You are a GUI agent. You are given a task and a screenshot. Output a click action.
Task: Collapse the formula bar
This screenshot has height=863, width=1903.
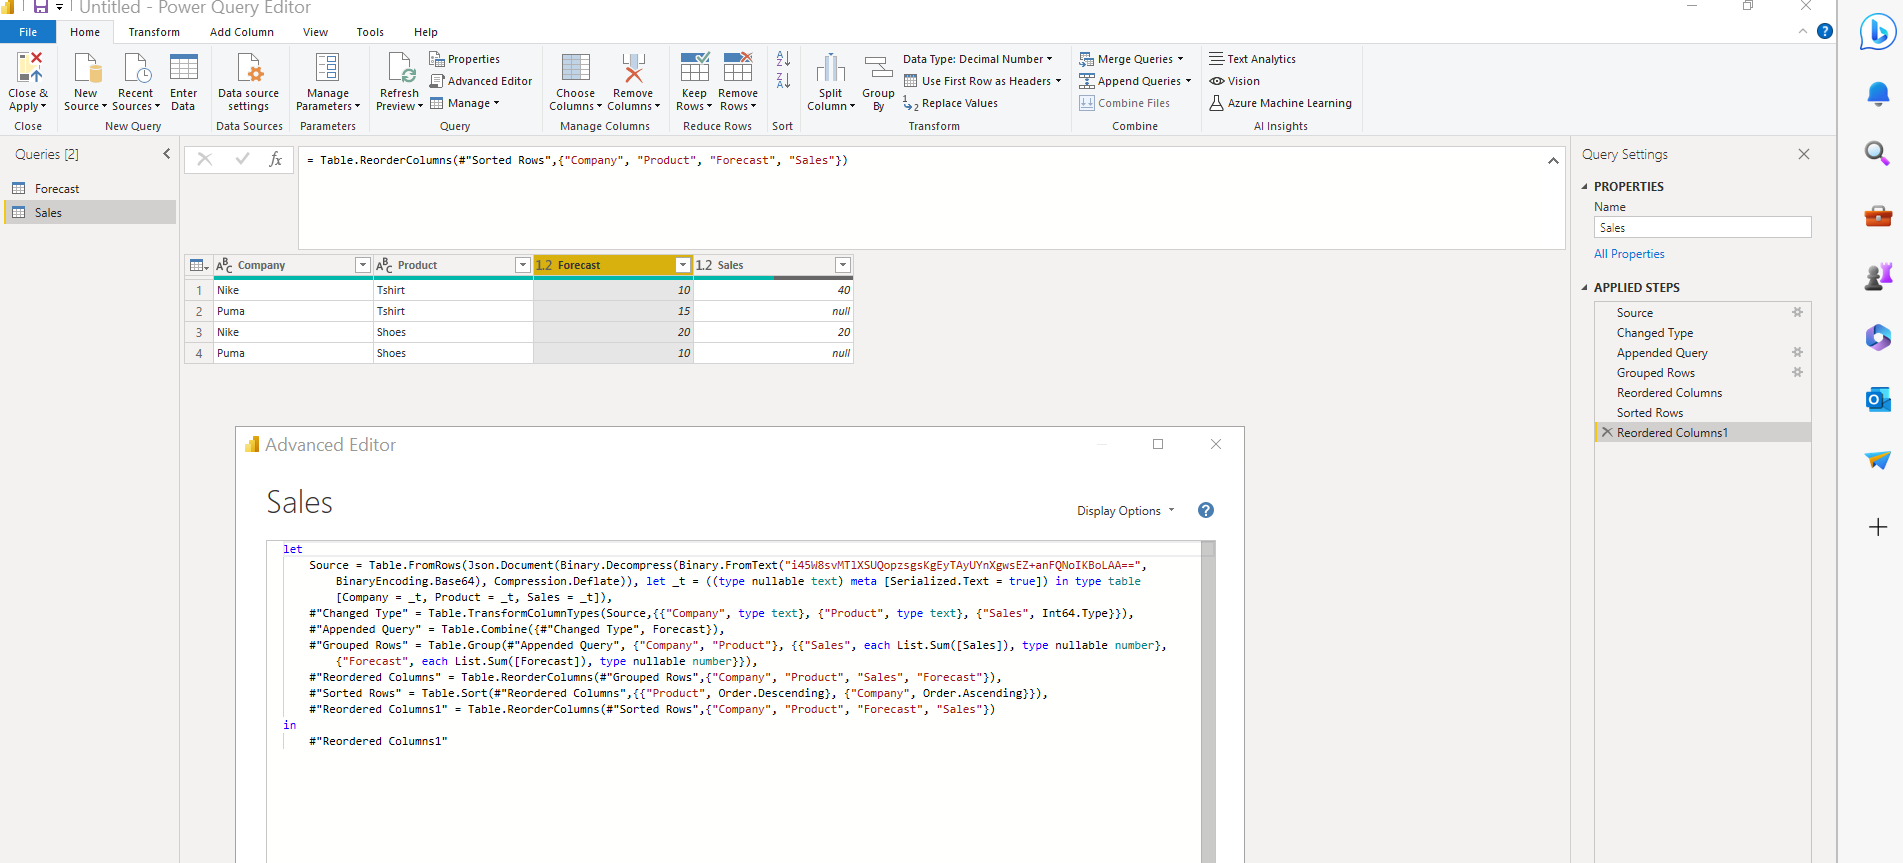pos(1553,160)
